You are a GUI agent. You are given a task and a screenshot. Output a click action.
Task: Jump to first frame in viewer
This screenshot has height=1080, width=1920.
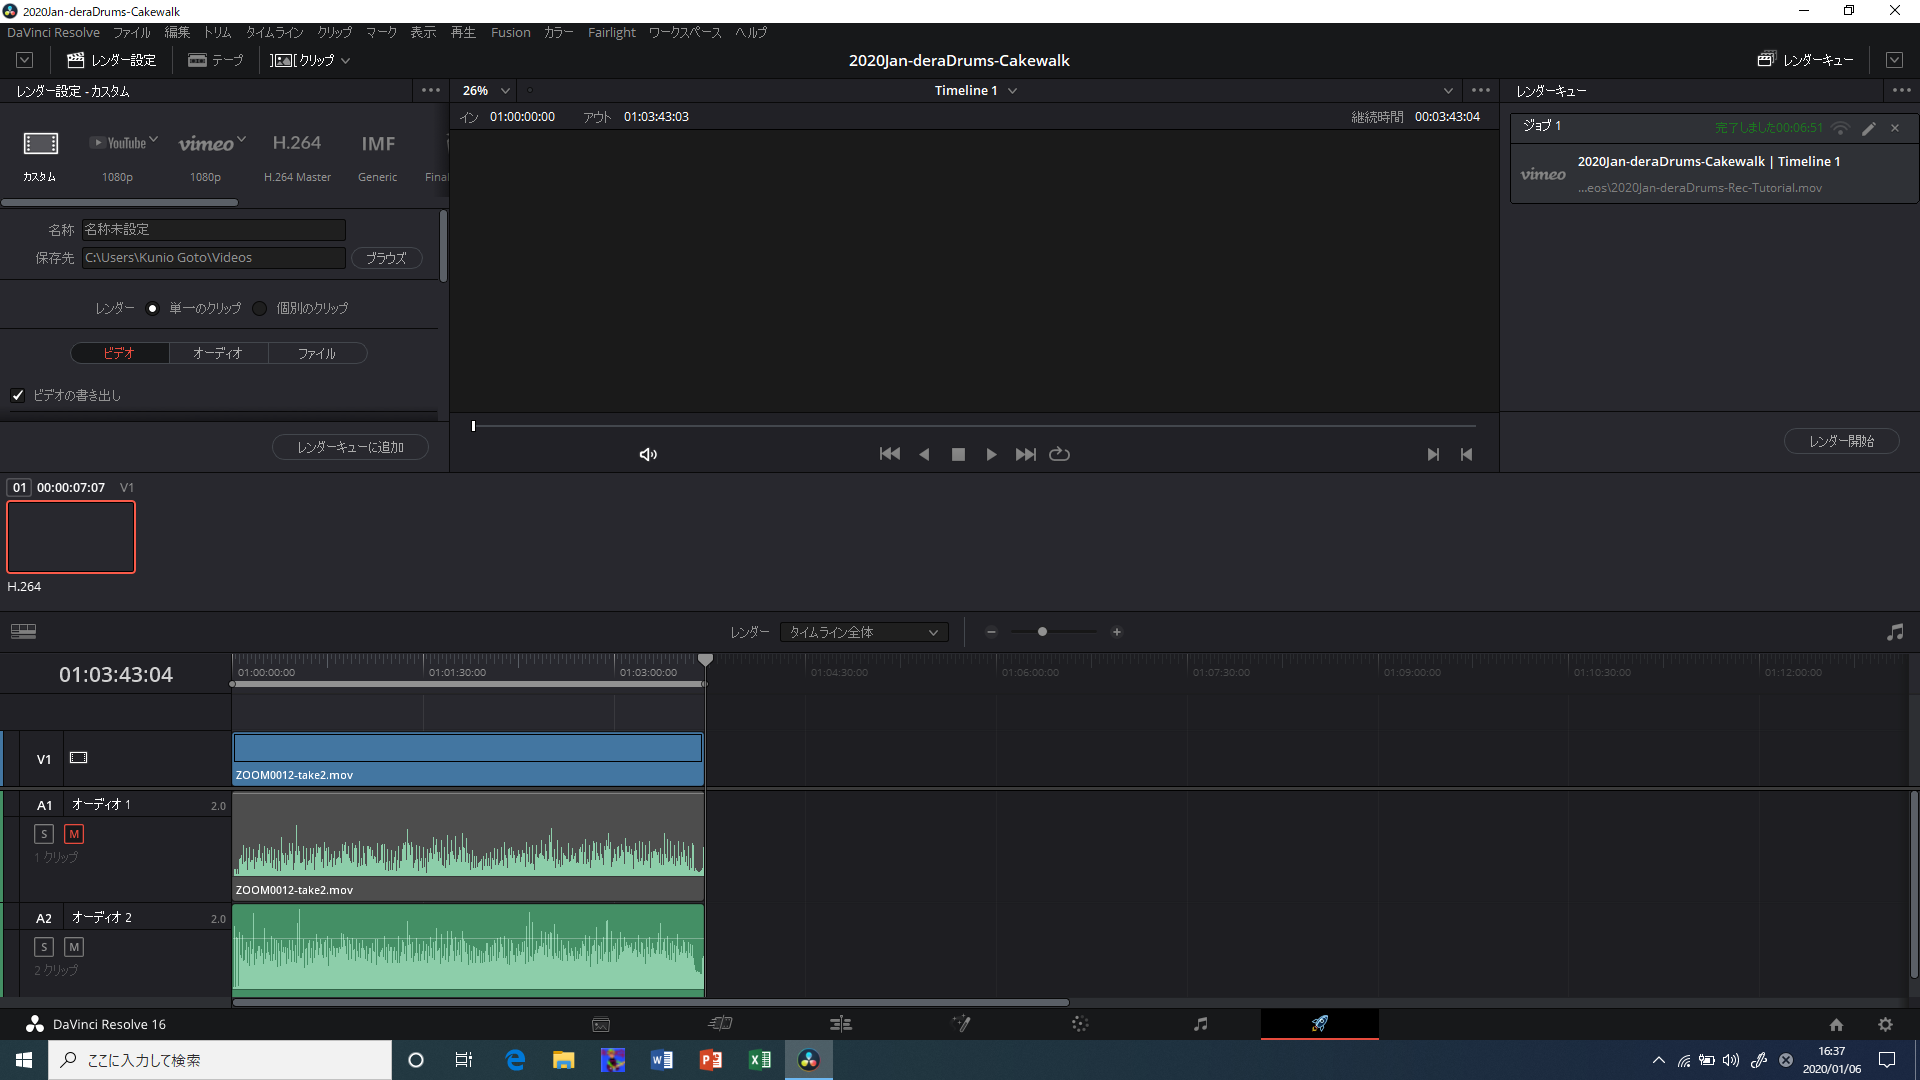point(889,454)
